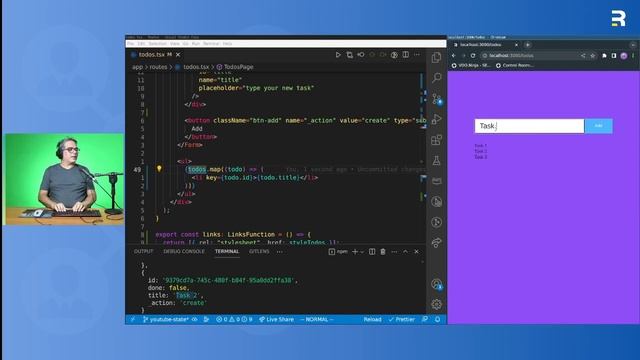The width and height of the screenshot is (640, 360).
Task: Open terminal panel more actions ellipsis
Action: (394, 252)
